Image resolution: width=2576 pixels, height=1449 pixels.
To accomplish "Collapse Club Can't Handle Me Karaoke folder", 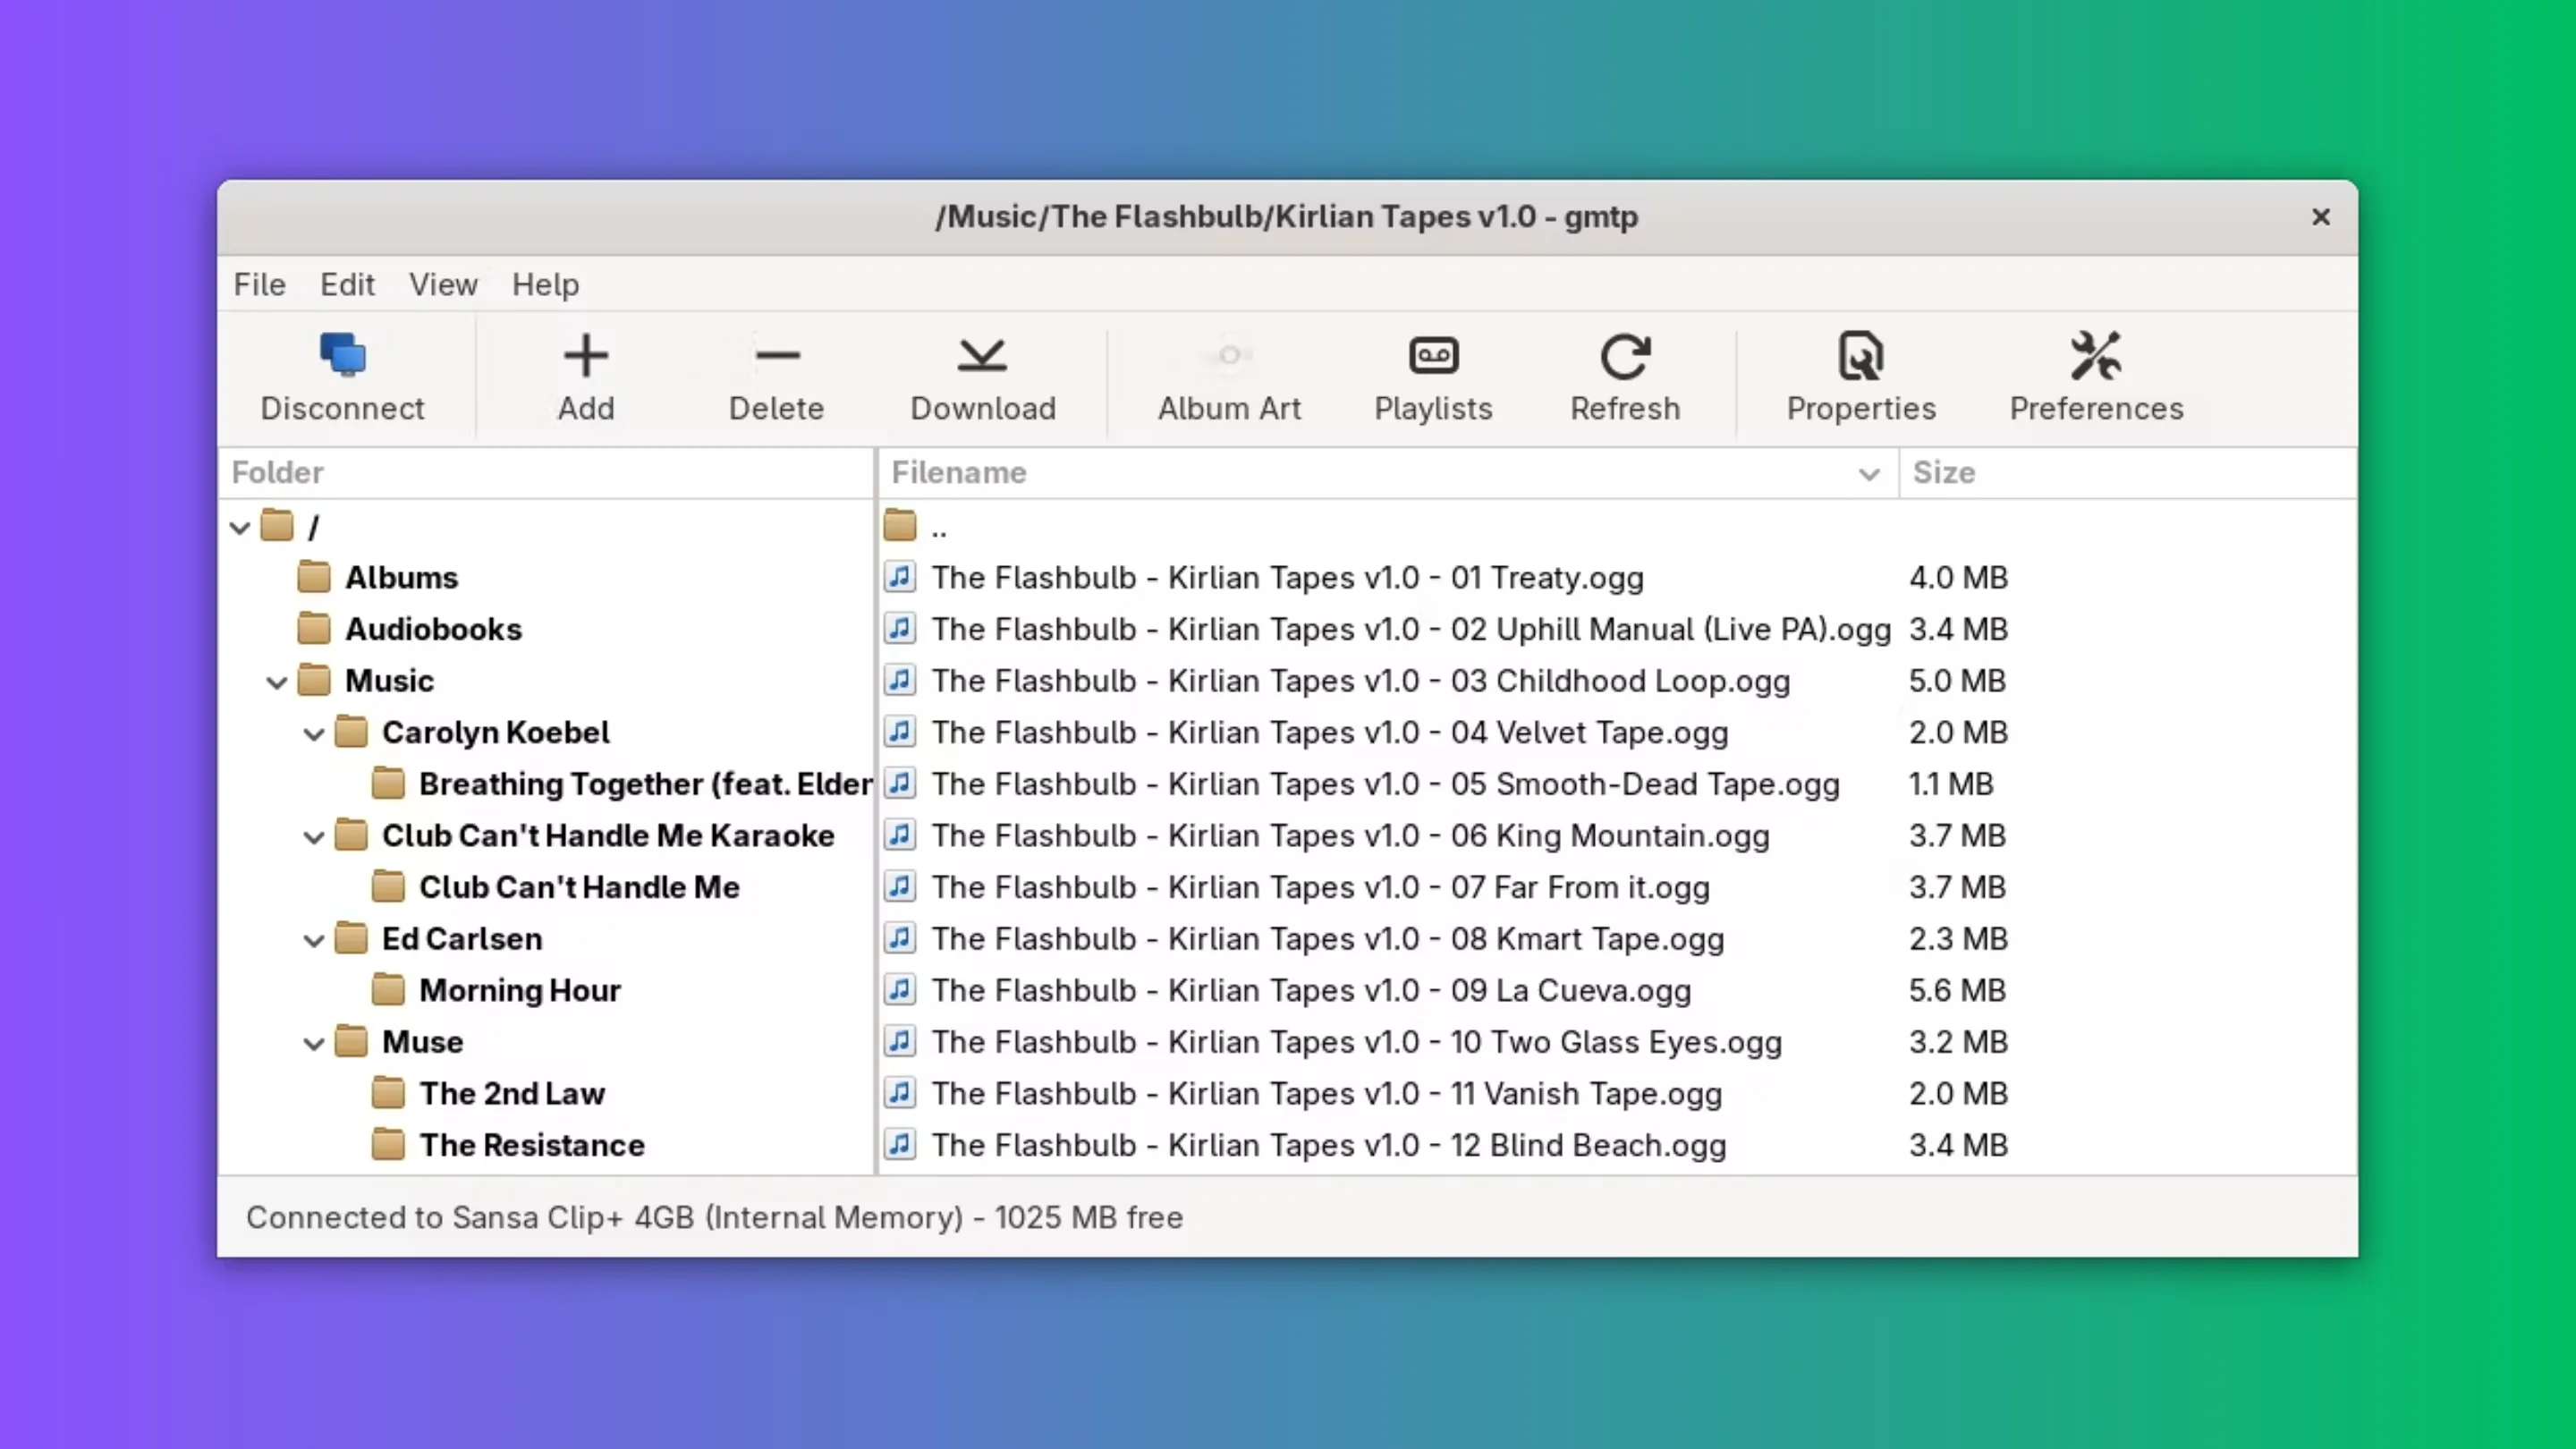I will [x=313, y=837].
